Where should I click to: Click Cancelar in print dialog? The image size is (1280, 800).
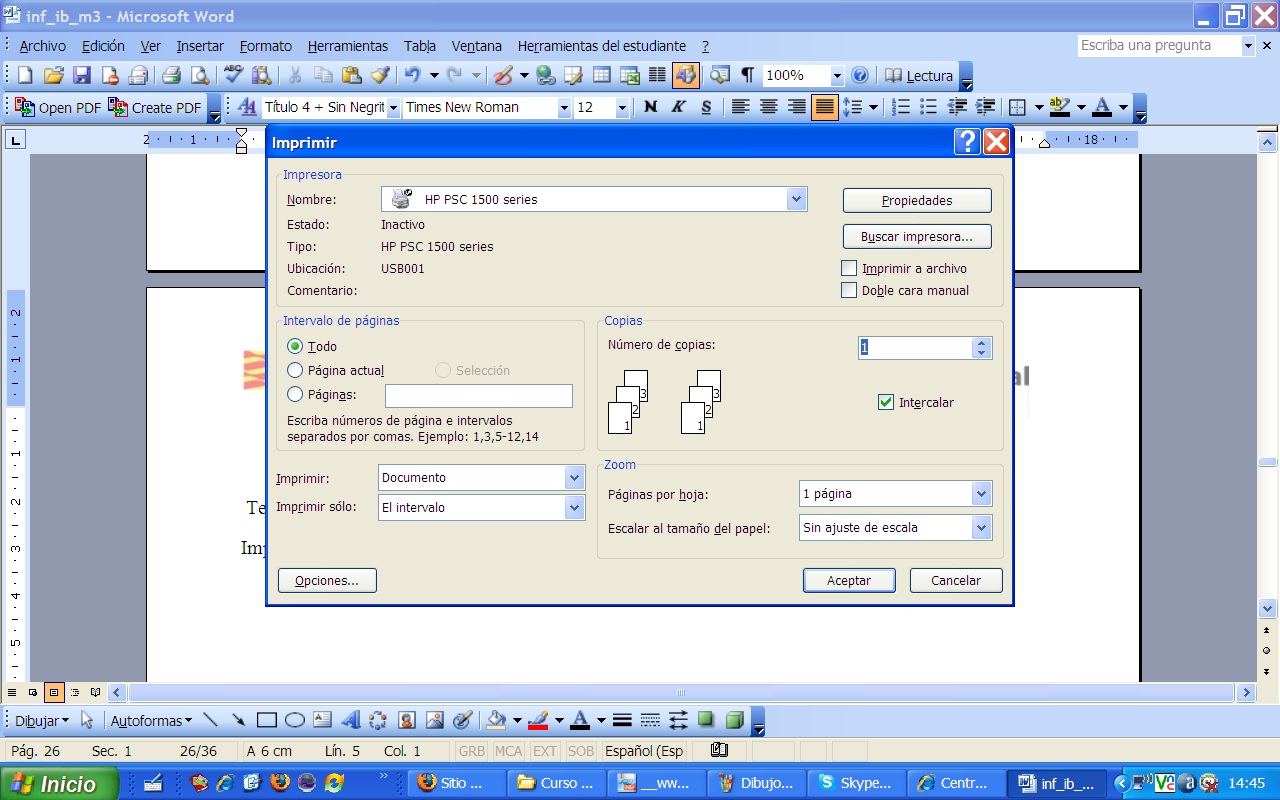[x=956, y=580]
